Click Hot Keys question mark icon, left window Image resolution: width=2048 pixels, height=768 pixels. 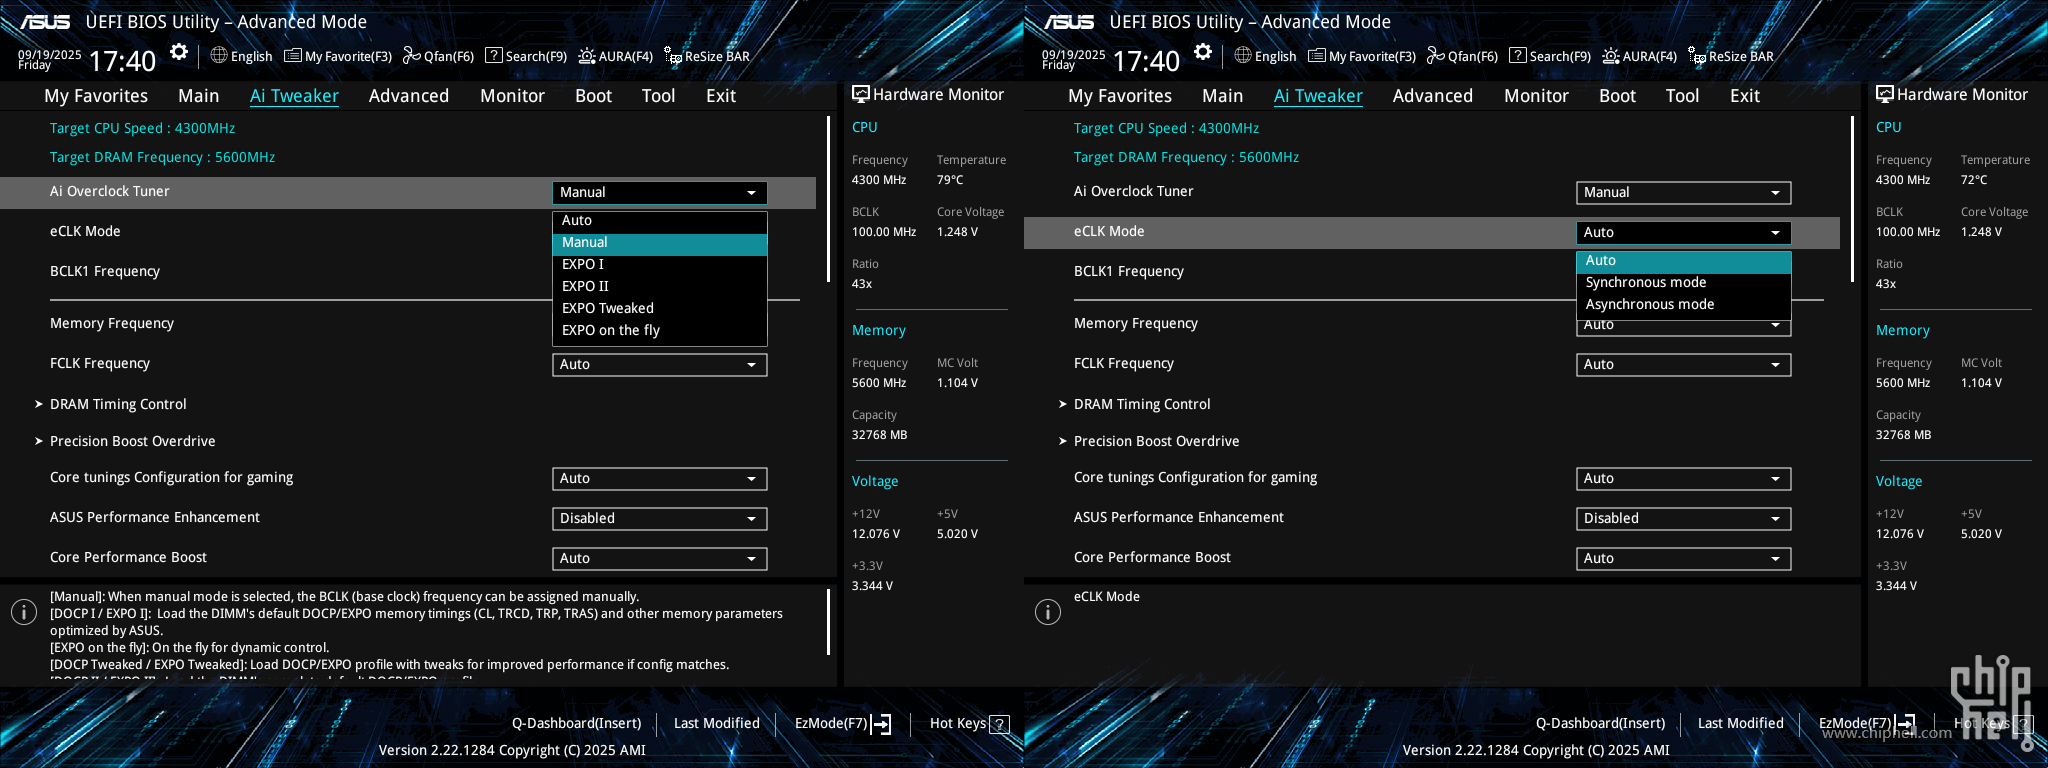(x=999, y=724)
